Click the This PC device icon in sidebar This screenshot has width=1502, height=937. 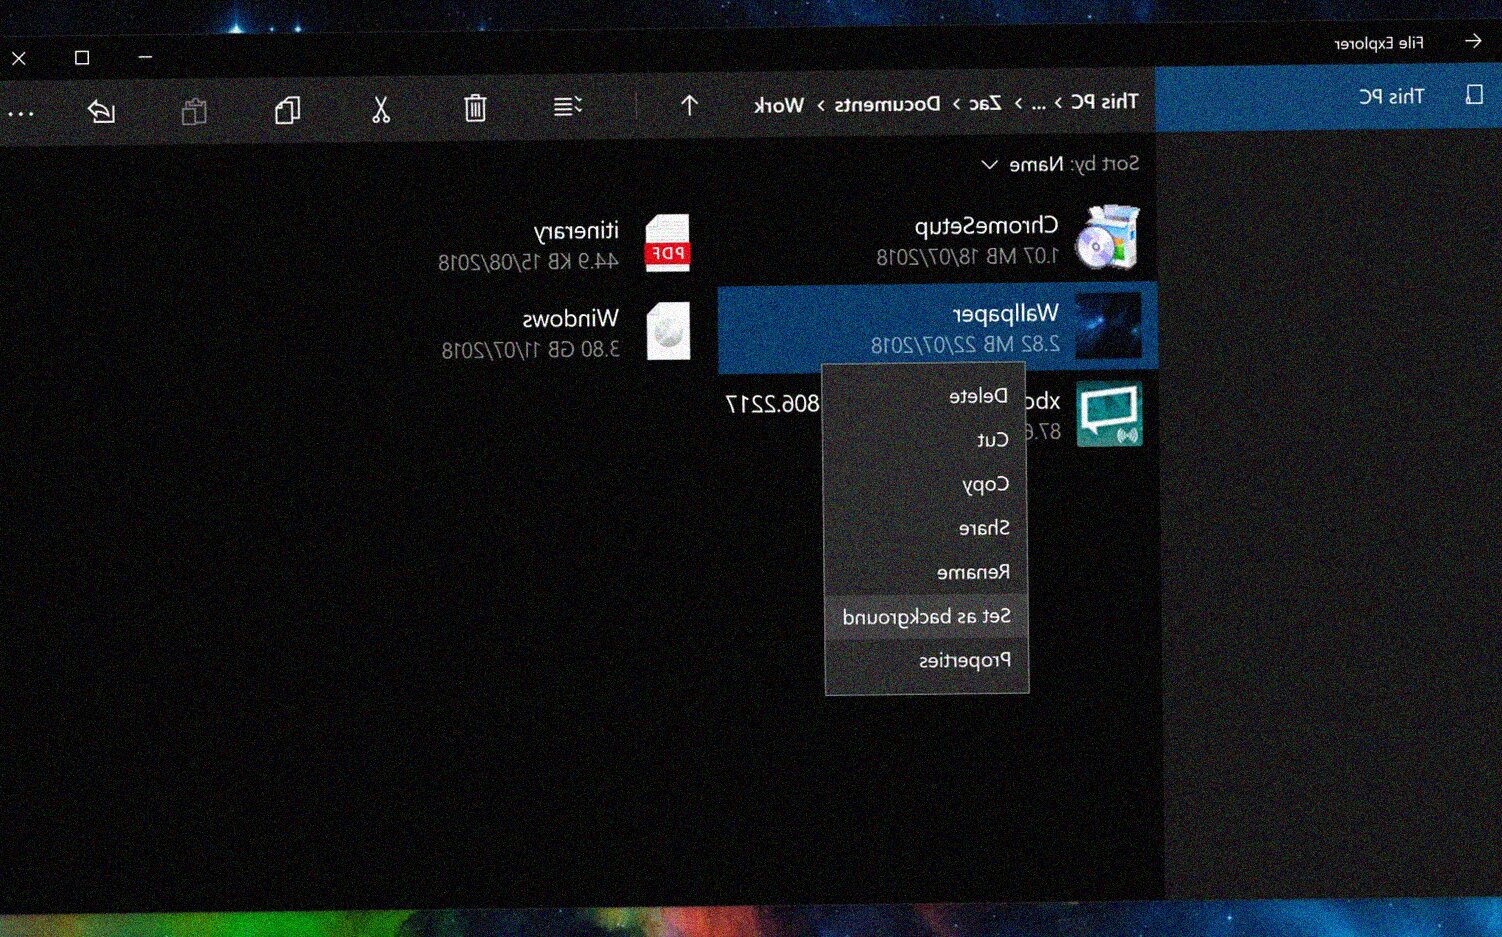pos(1474,95)
